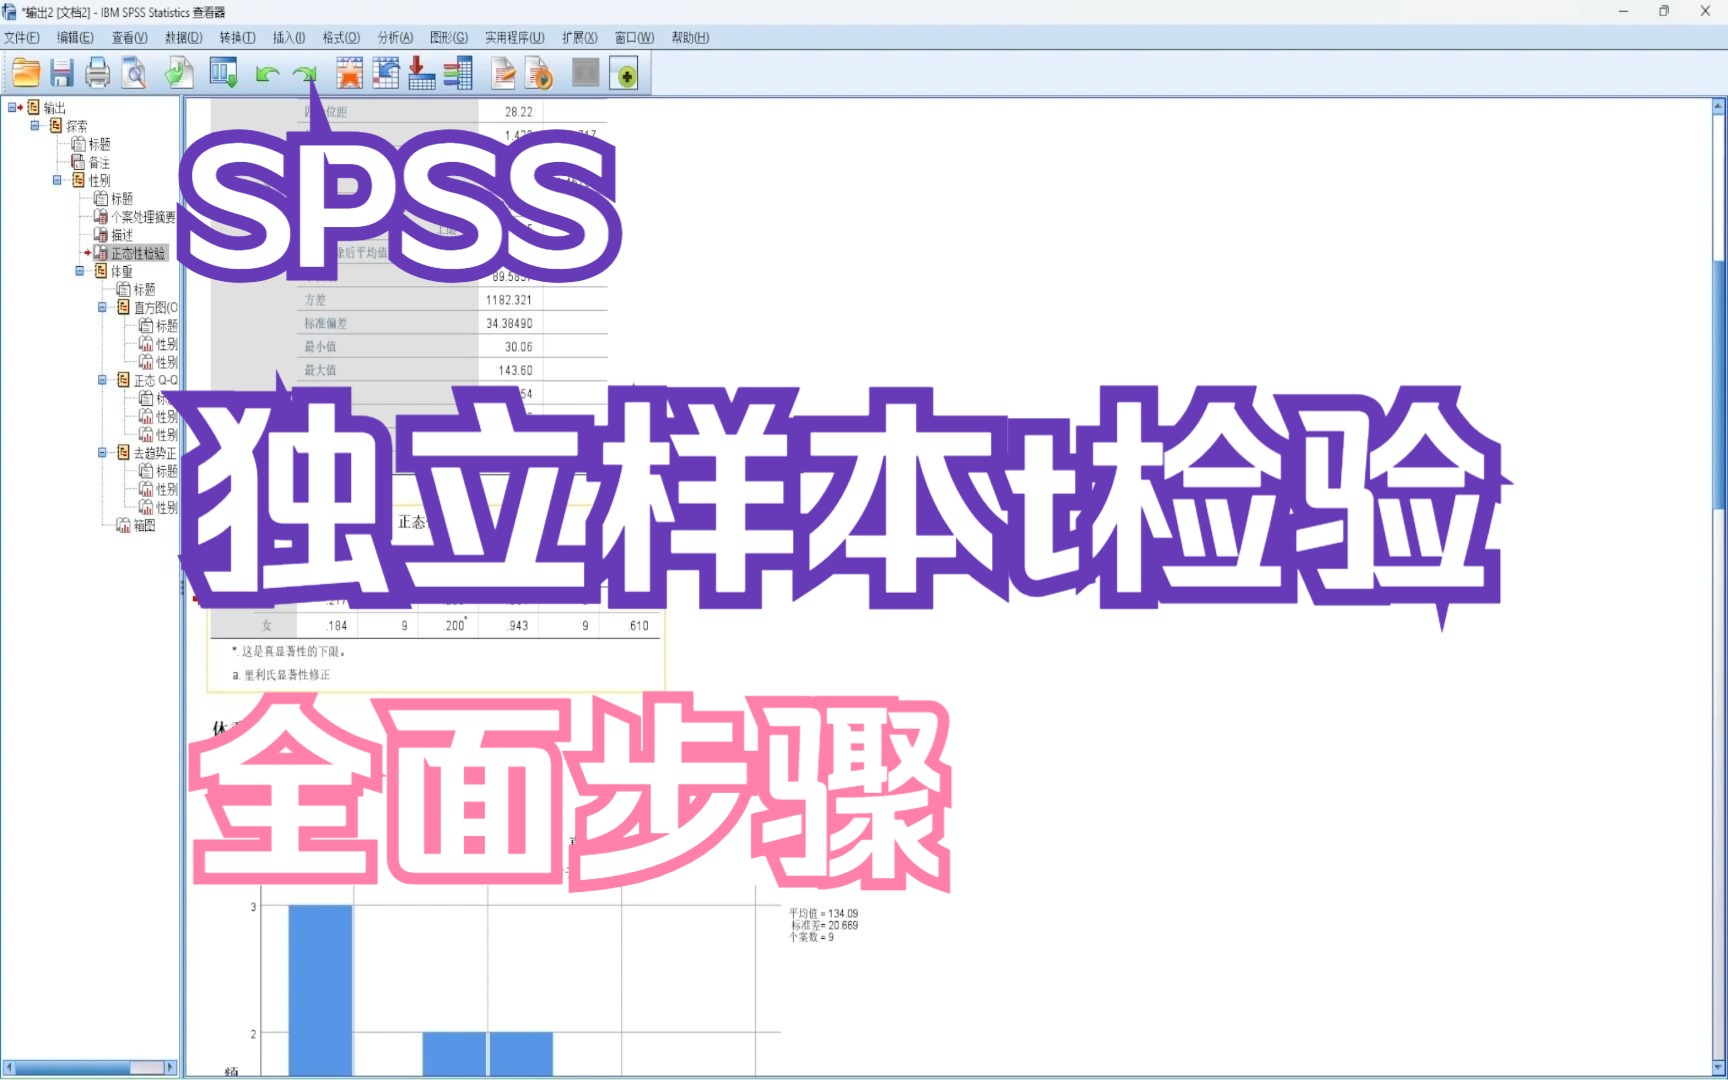This screenshot has height=1080, width=1728.
Task: Select the 体重 node in the outline
Action: (121, 271)
